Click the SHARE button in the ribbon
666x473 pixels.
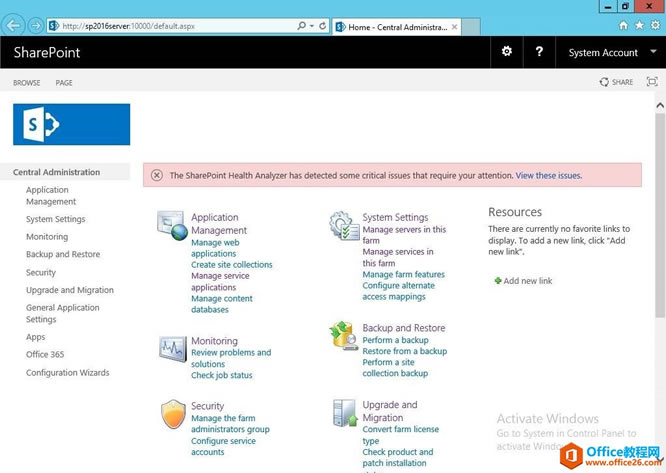coord(616,82)
